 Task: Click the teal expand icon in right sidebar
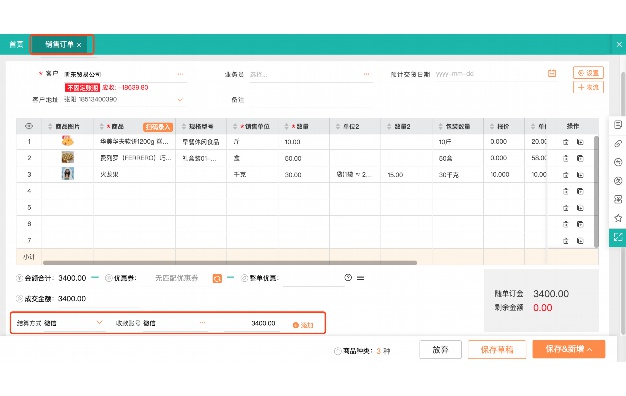coord(618,237)
